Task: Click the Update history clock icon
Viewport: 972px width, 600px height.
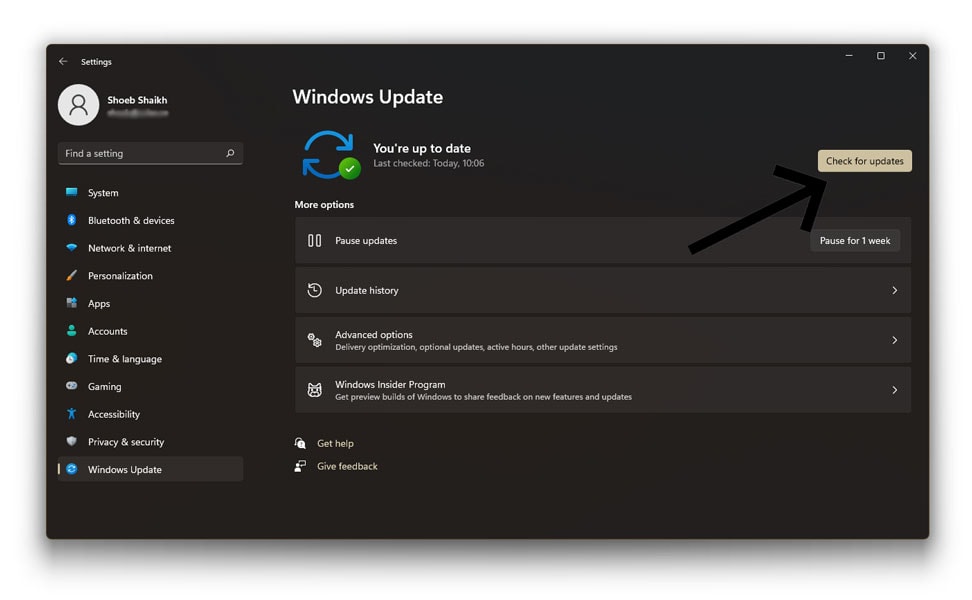Action: (314, 290)
